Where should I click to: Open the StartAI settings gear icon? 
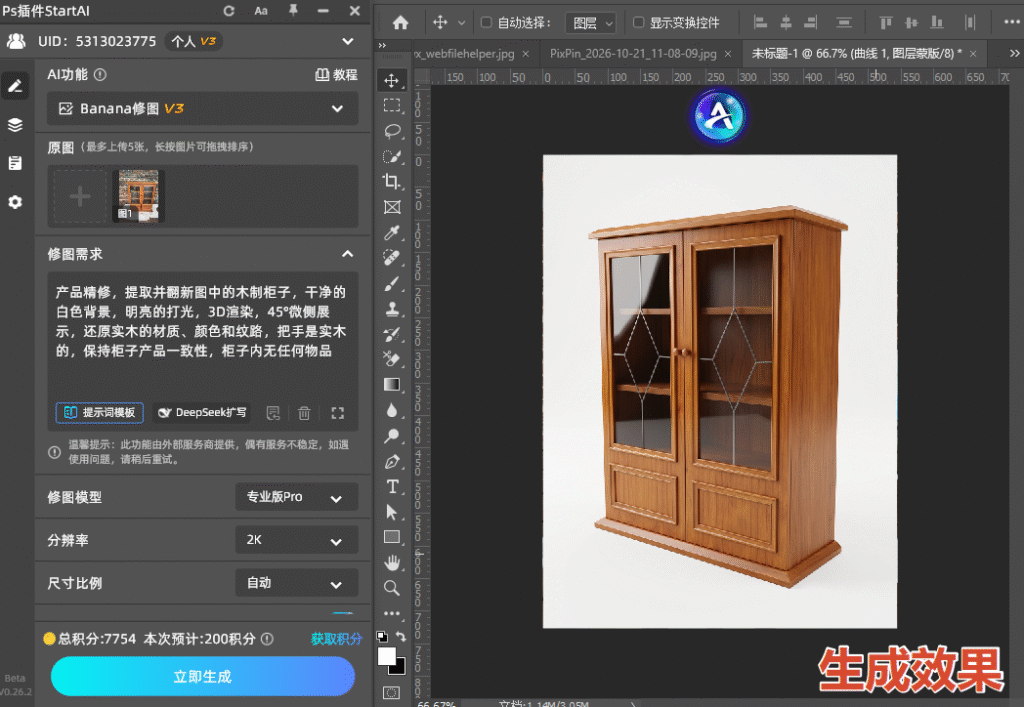15,202
